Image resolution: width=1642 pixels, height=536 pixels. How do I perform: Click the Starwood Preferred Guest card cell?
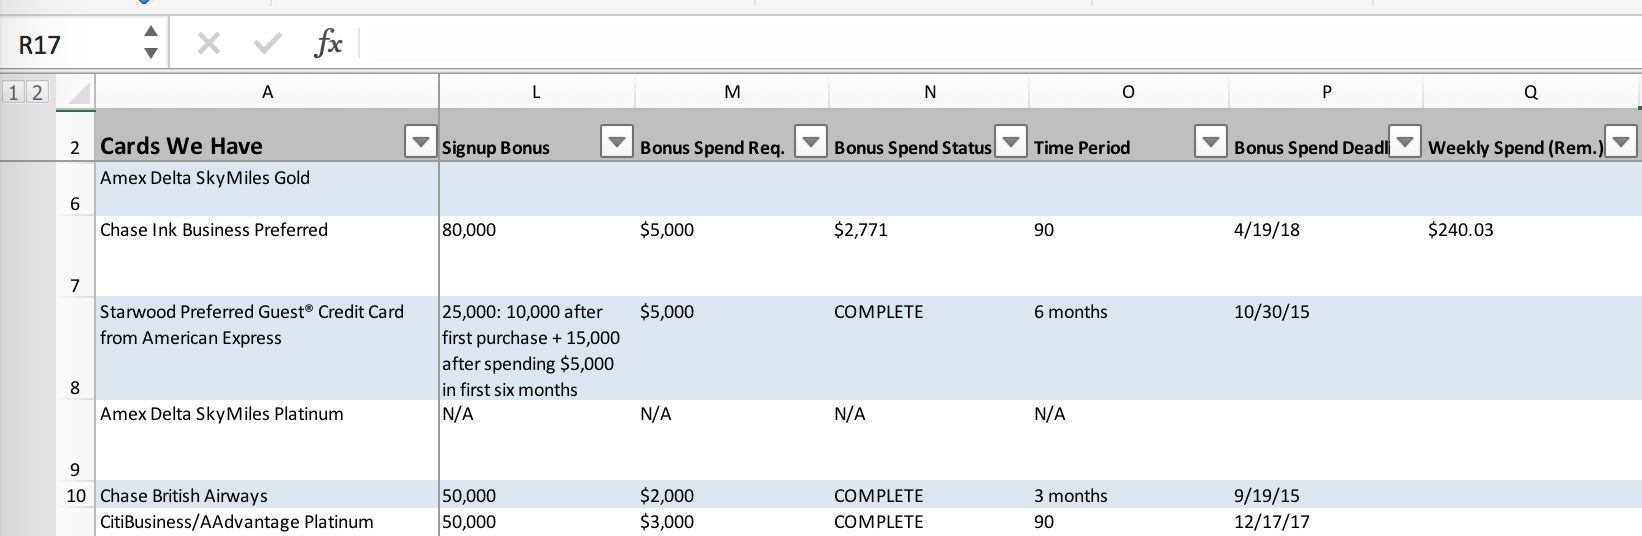click(x=267, y=348)
